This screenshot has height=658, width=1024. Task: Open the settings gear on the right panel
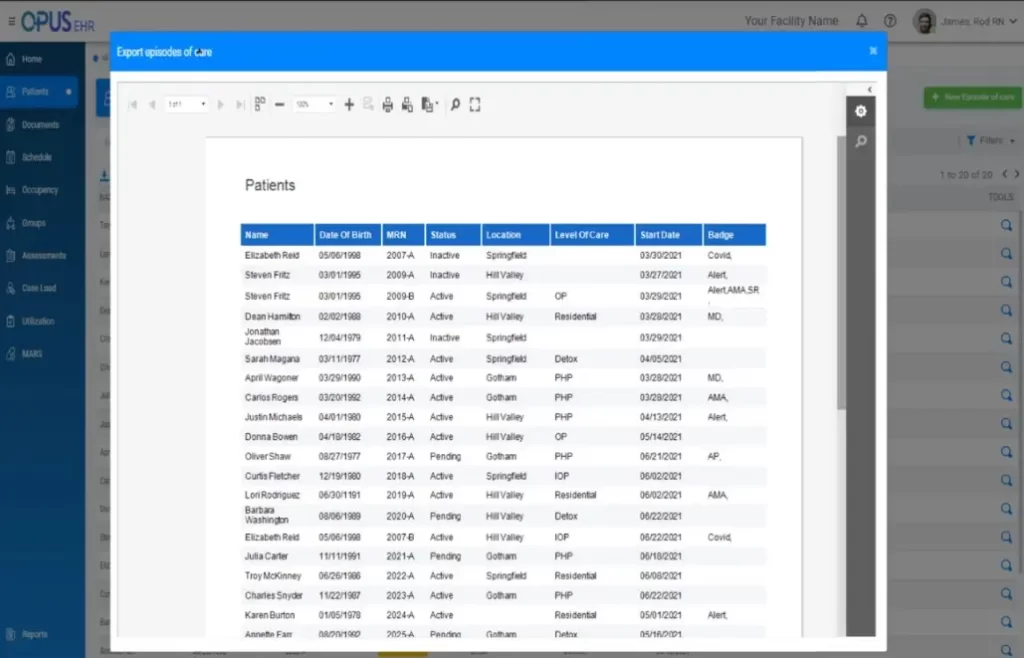[860, 112]
